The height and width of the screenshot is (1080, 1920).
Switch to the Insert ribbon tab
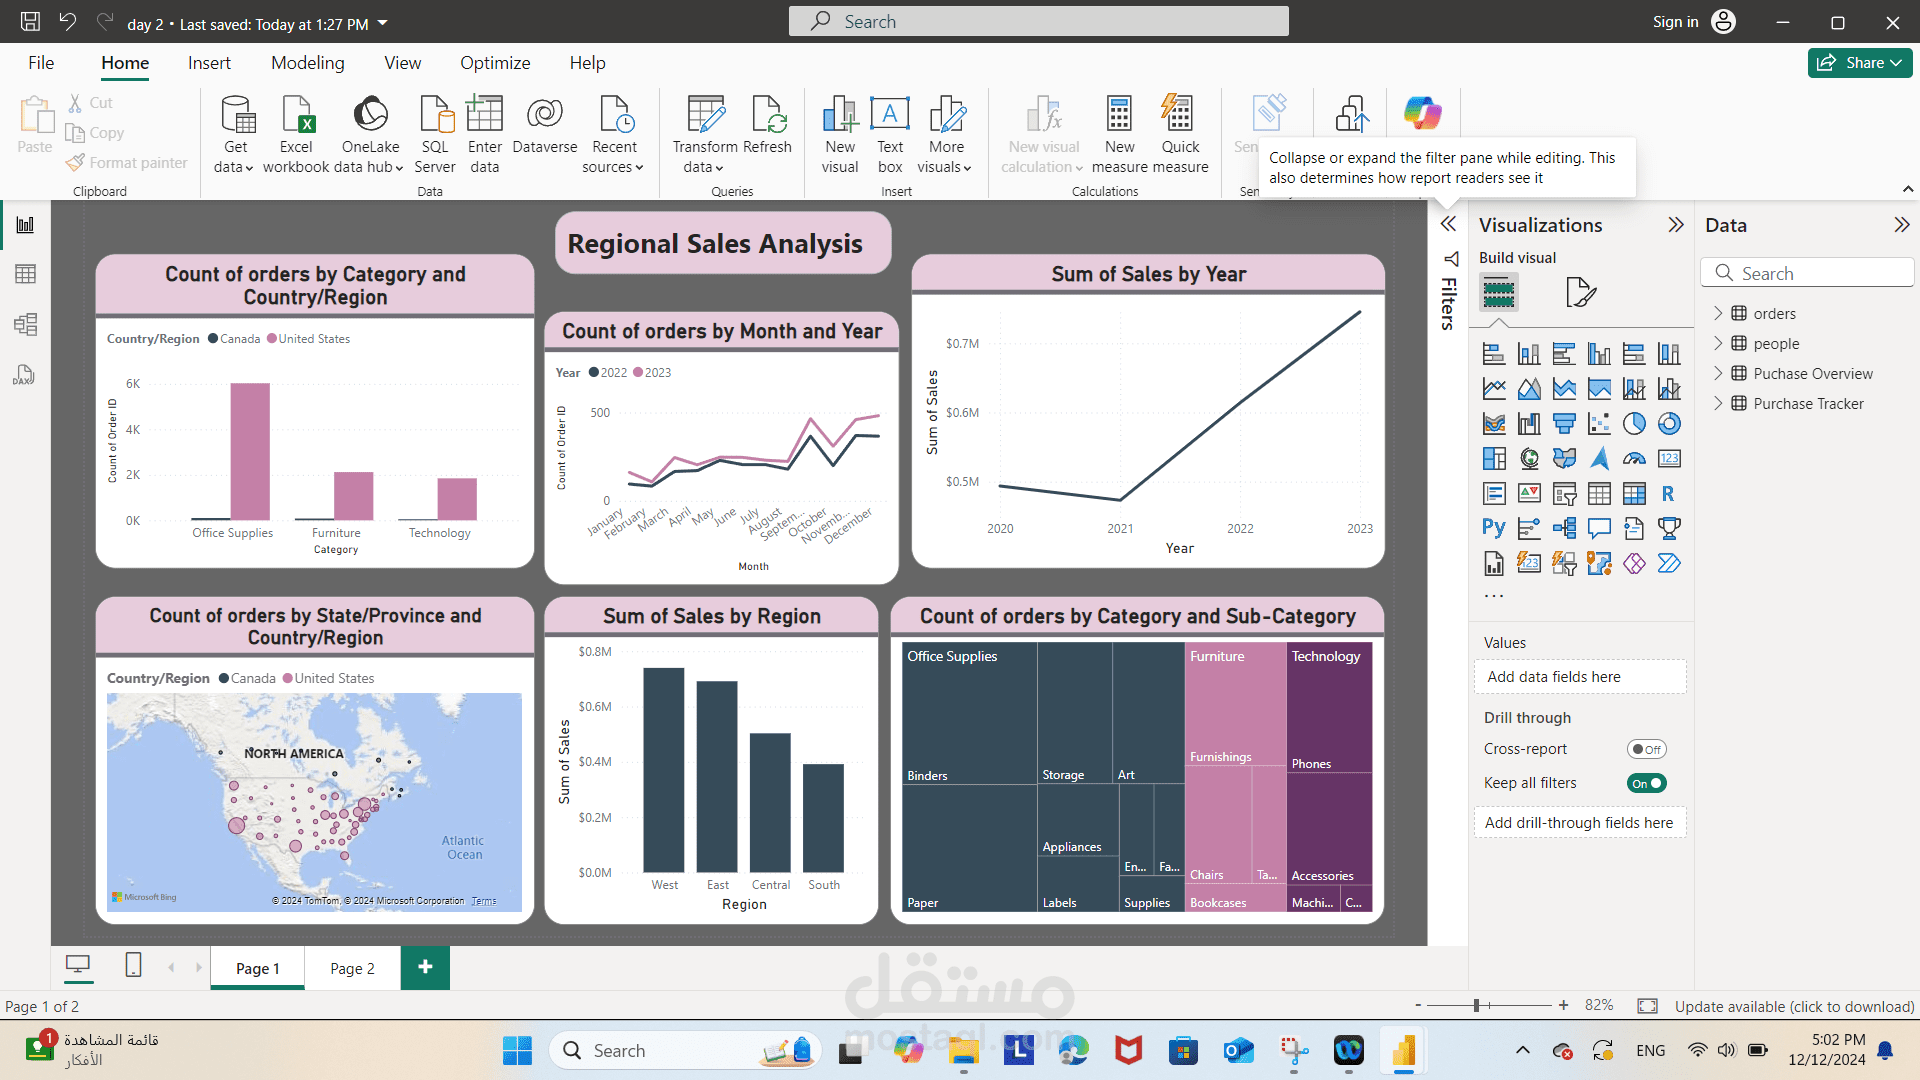pos(209,63)
